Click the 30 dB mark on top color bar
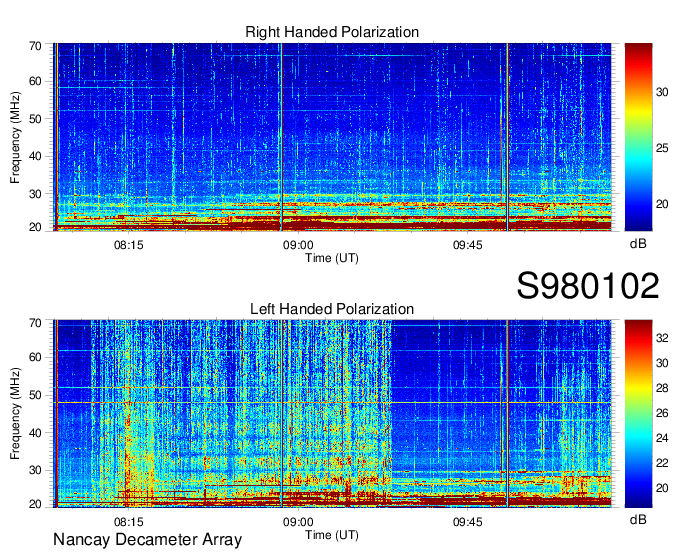Screen dimensions: 680x552 pyautogui.click(x=662, y=92)
